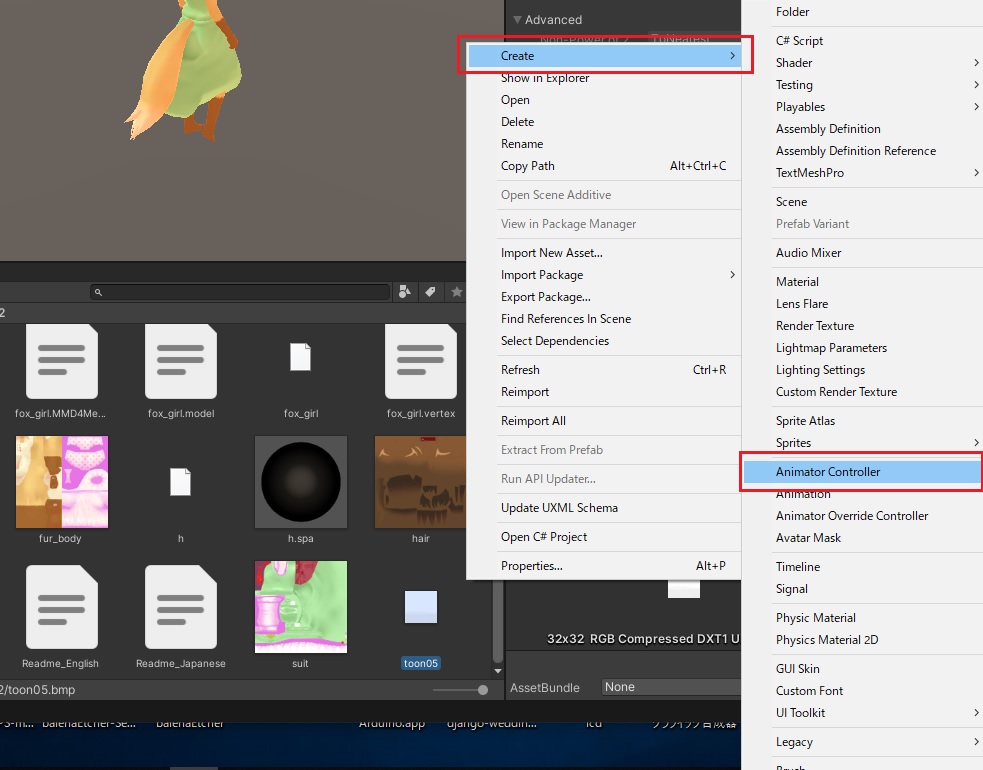The height and width of the screenshot is (770, 983).
Task: Create an Animator Controller
Action: click(862, 472)
